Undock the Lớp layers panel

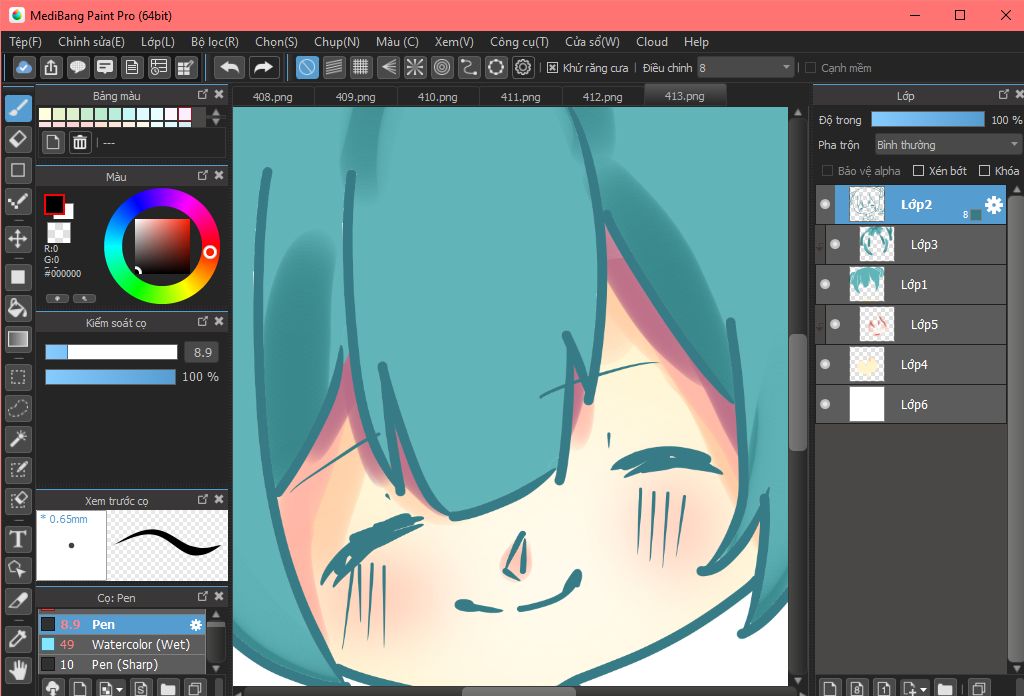coord(1004,95)
